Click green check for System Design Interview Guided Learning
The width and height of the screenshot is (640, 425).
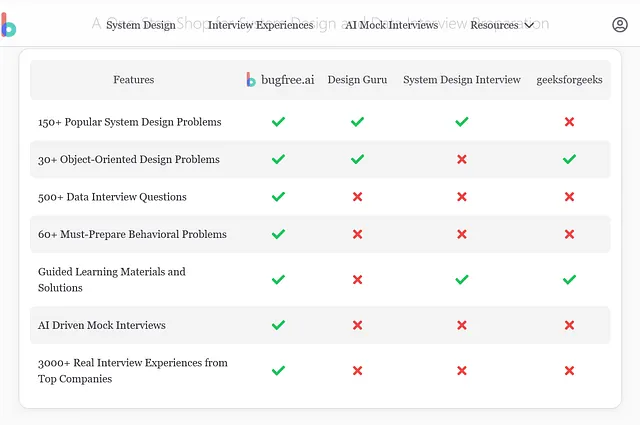[462, 280]
